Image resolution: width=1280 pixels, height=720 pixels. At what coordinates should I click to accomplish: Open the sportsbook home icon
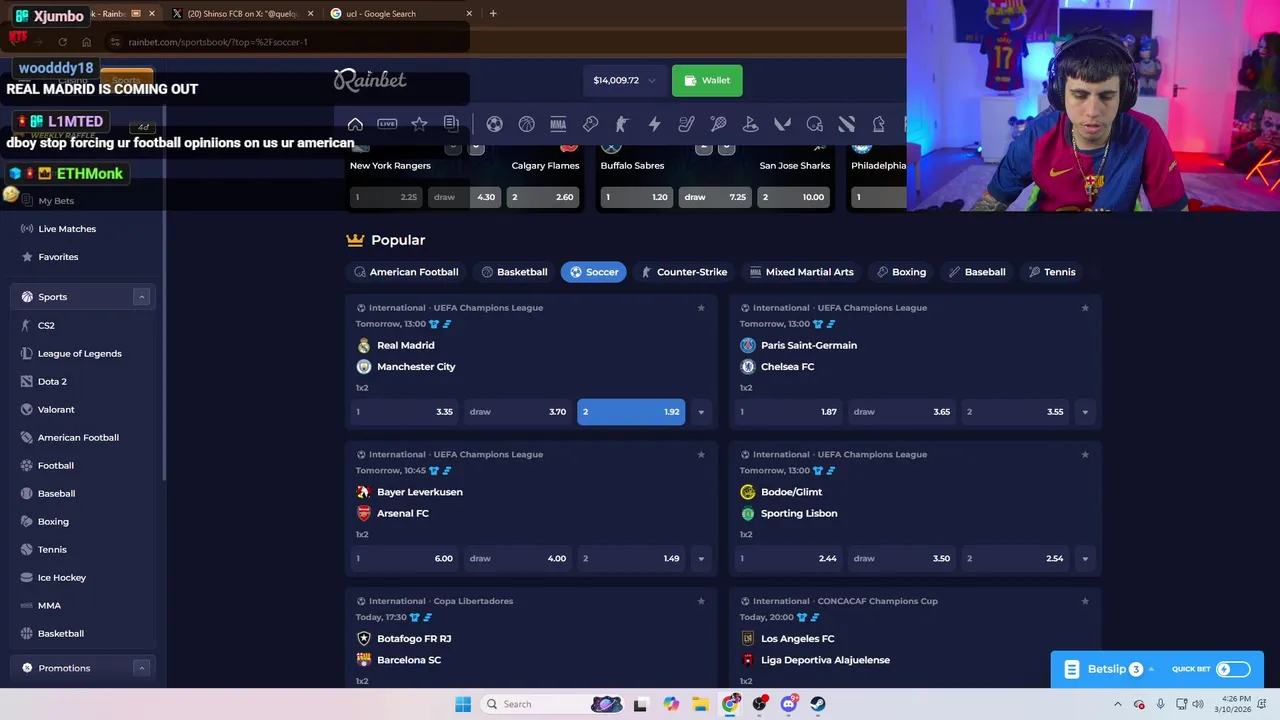pos(355,124)
